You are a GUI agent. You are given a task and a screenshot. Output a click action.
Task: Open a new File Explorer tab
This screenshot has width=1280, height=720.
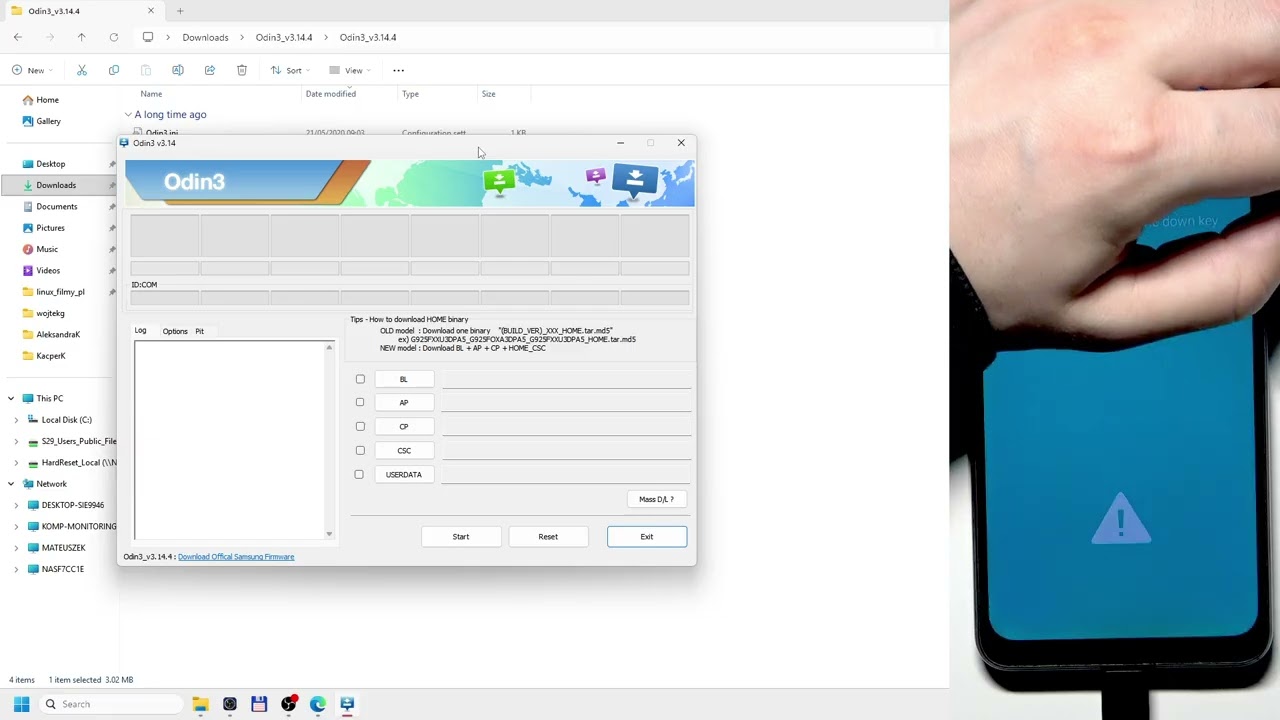click(180, 11)
